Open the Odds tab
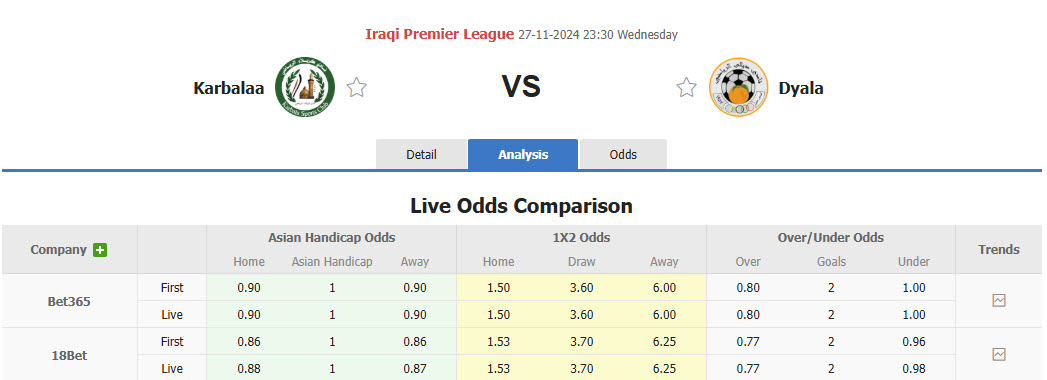This screenshot has height=380, width=1047. coord(623,154)
